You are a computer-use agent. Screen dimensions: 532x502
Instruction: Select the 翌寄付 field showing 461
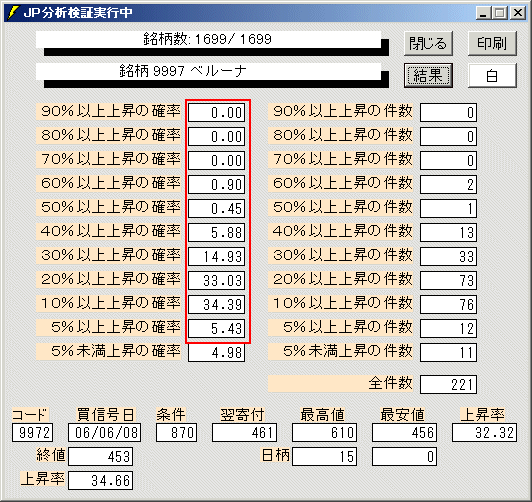coord(245,432)
